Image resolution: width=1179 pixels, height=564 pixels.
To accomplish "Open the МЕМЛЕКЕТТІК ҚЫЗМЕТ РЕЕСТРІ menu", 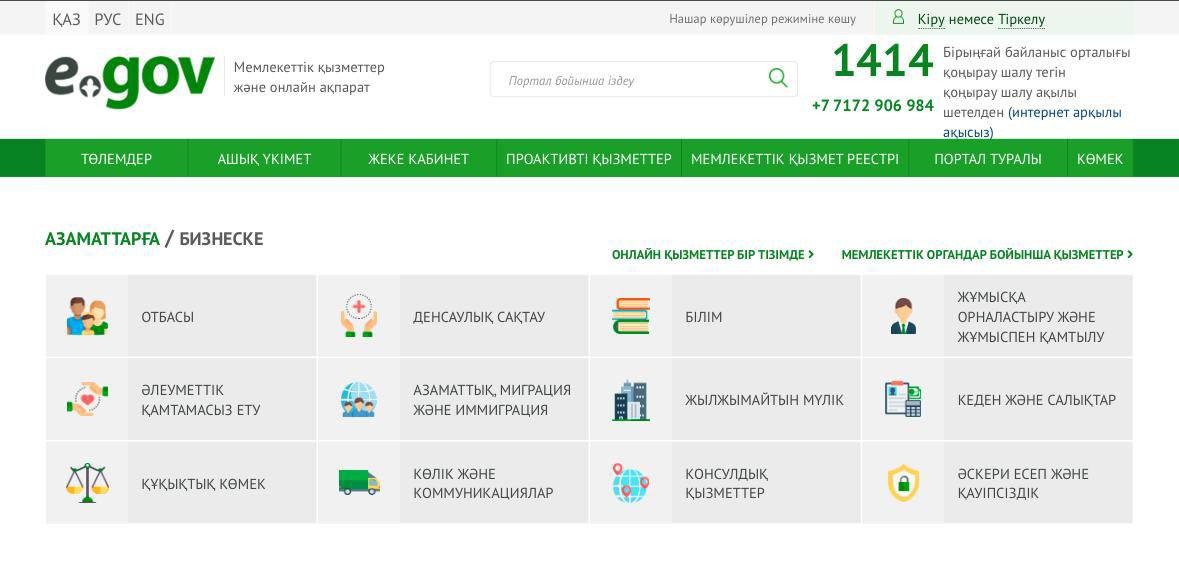I will pos(795,159).
